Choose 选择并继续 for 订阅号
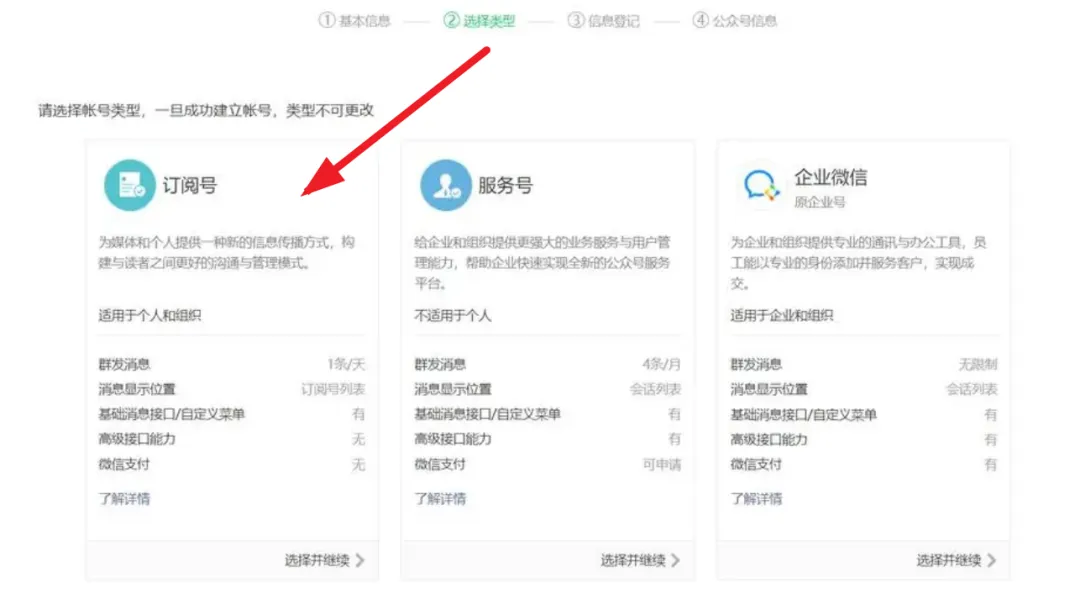Image resolution: width=1080 pixels, height=615 pixels. [324, 561]
